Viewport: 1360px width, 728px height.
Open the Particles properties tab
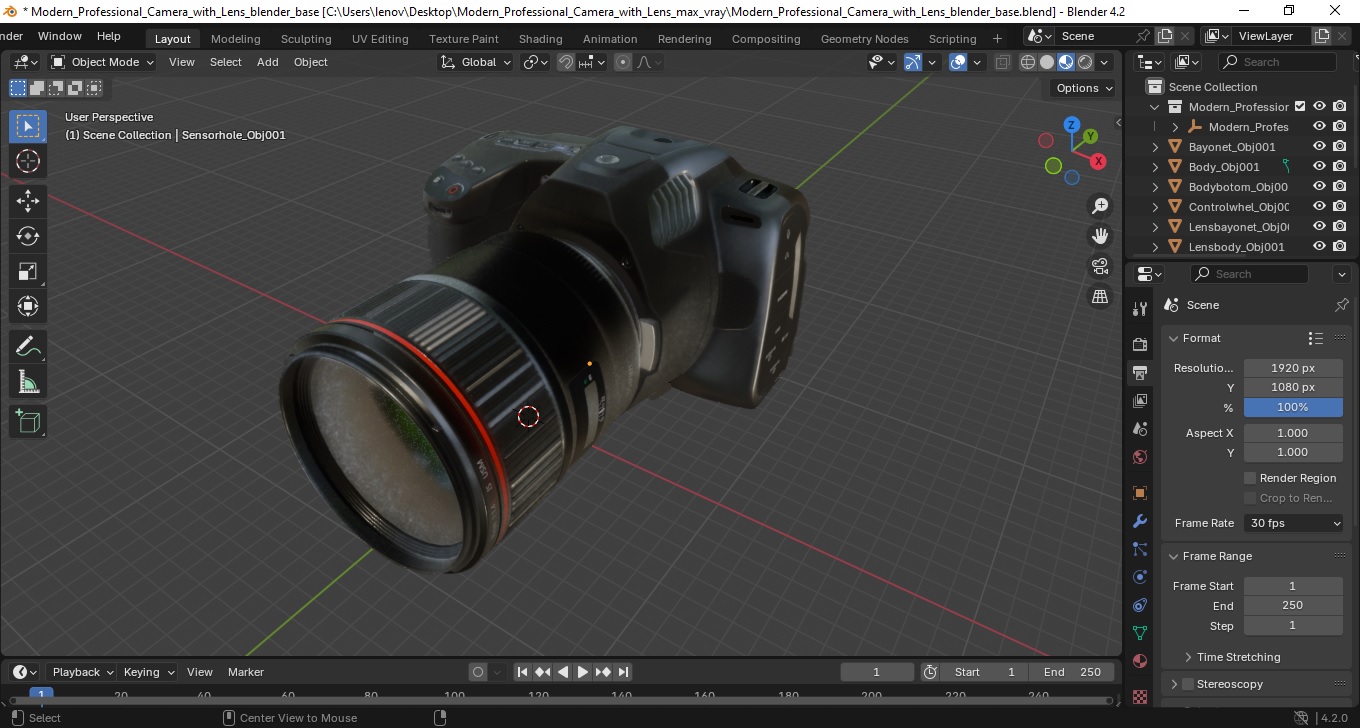pos(1139,549)
